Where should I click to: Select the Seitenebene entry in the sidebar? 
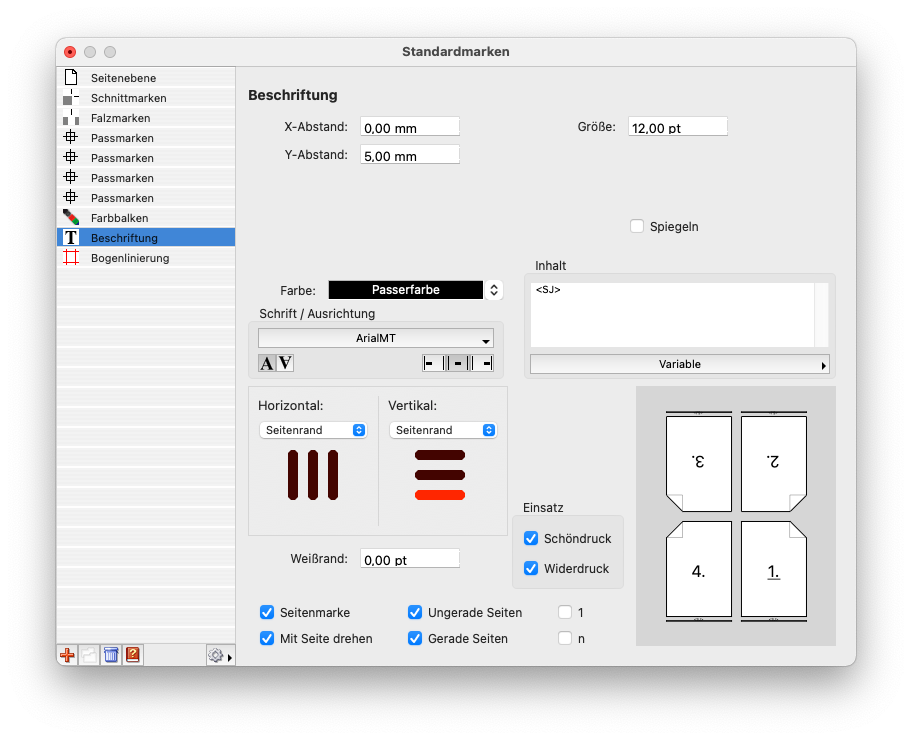click(x=146, y=77)
